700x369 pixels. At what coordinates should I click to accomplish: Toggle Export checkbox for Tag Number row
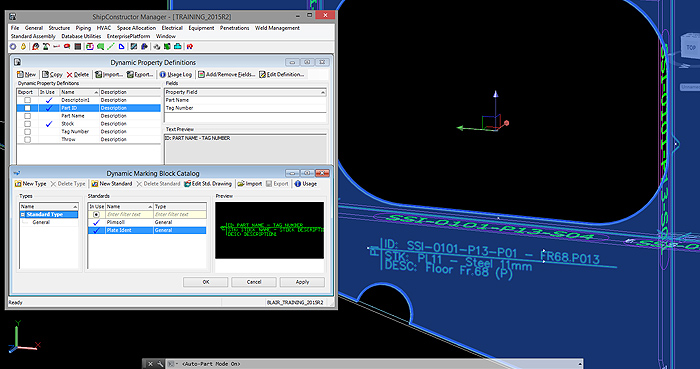(x=28, y=132)
